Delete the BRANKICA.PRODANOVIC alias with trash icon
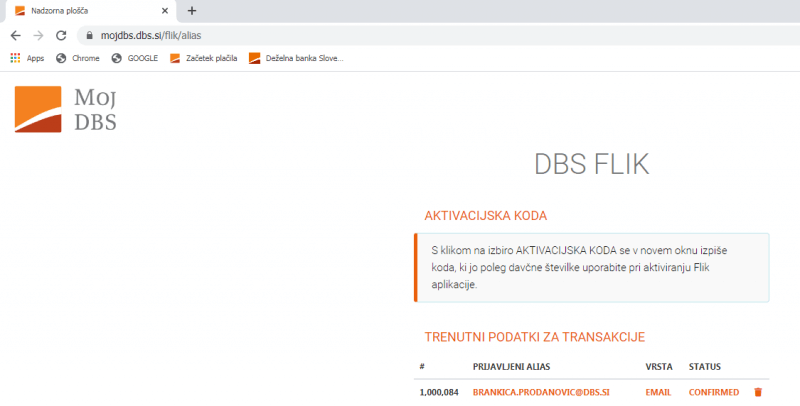 pyautogui.click(x=758, y=392)
